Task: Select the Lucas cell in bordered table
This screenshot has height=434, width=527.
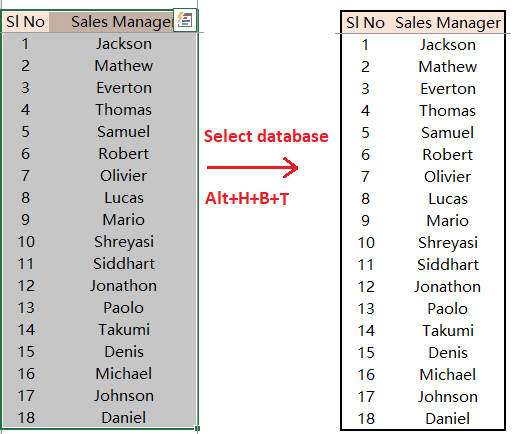Action: click(448, 199)
